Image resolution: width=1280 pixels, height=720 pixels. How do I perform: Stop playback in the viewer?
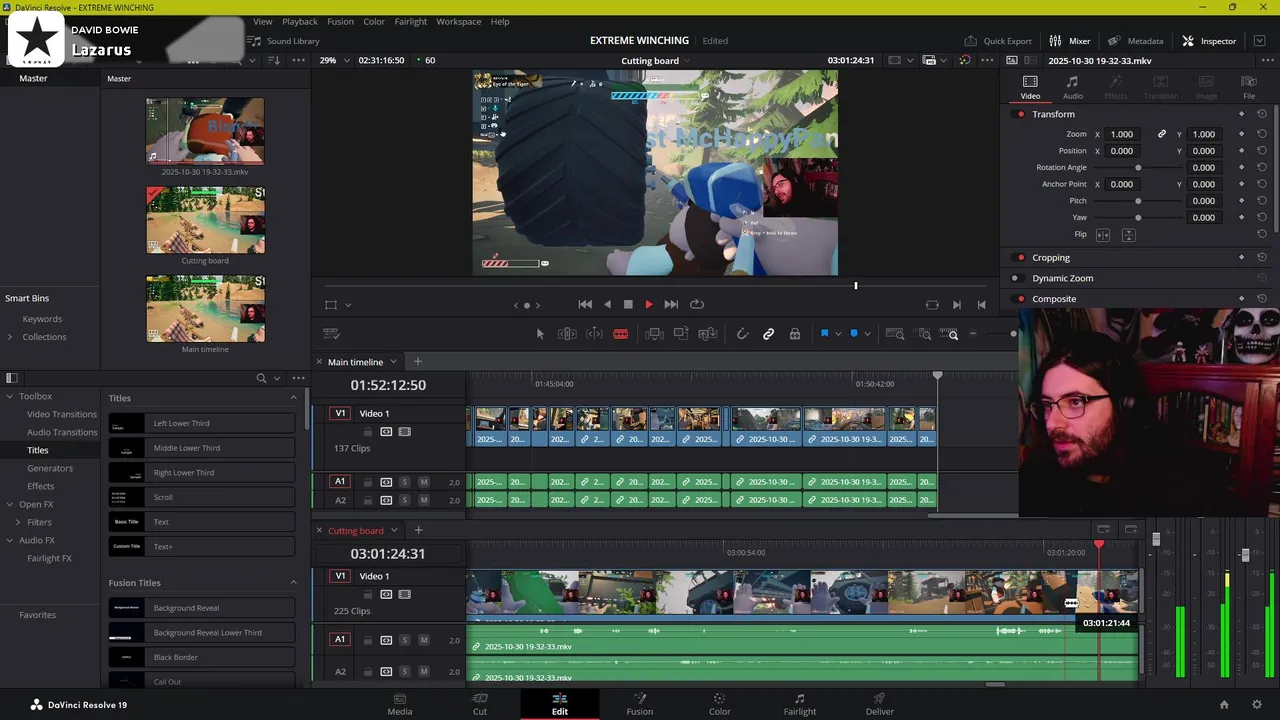click(628, 304)
